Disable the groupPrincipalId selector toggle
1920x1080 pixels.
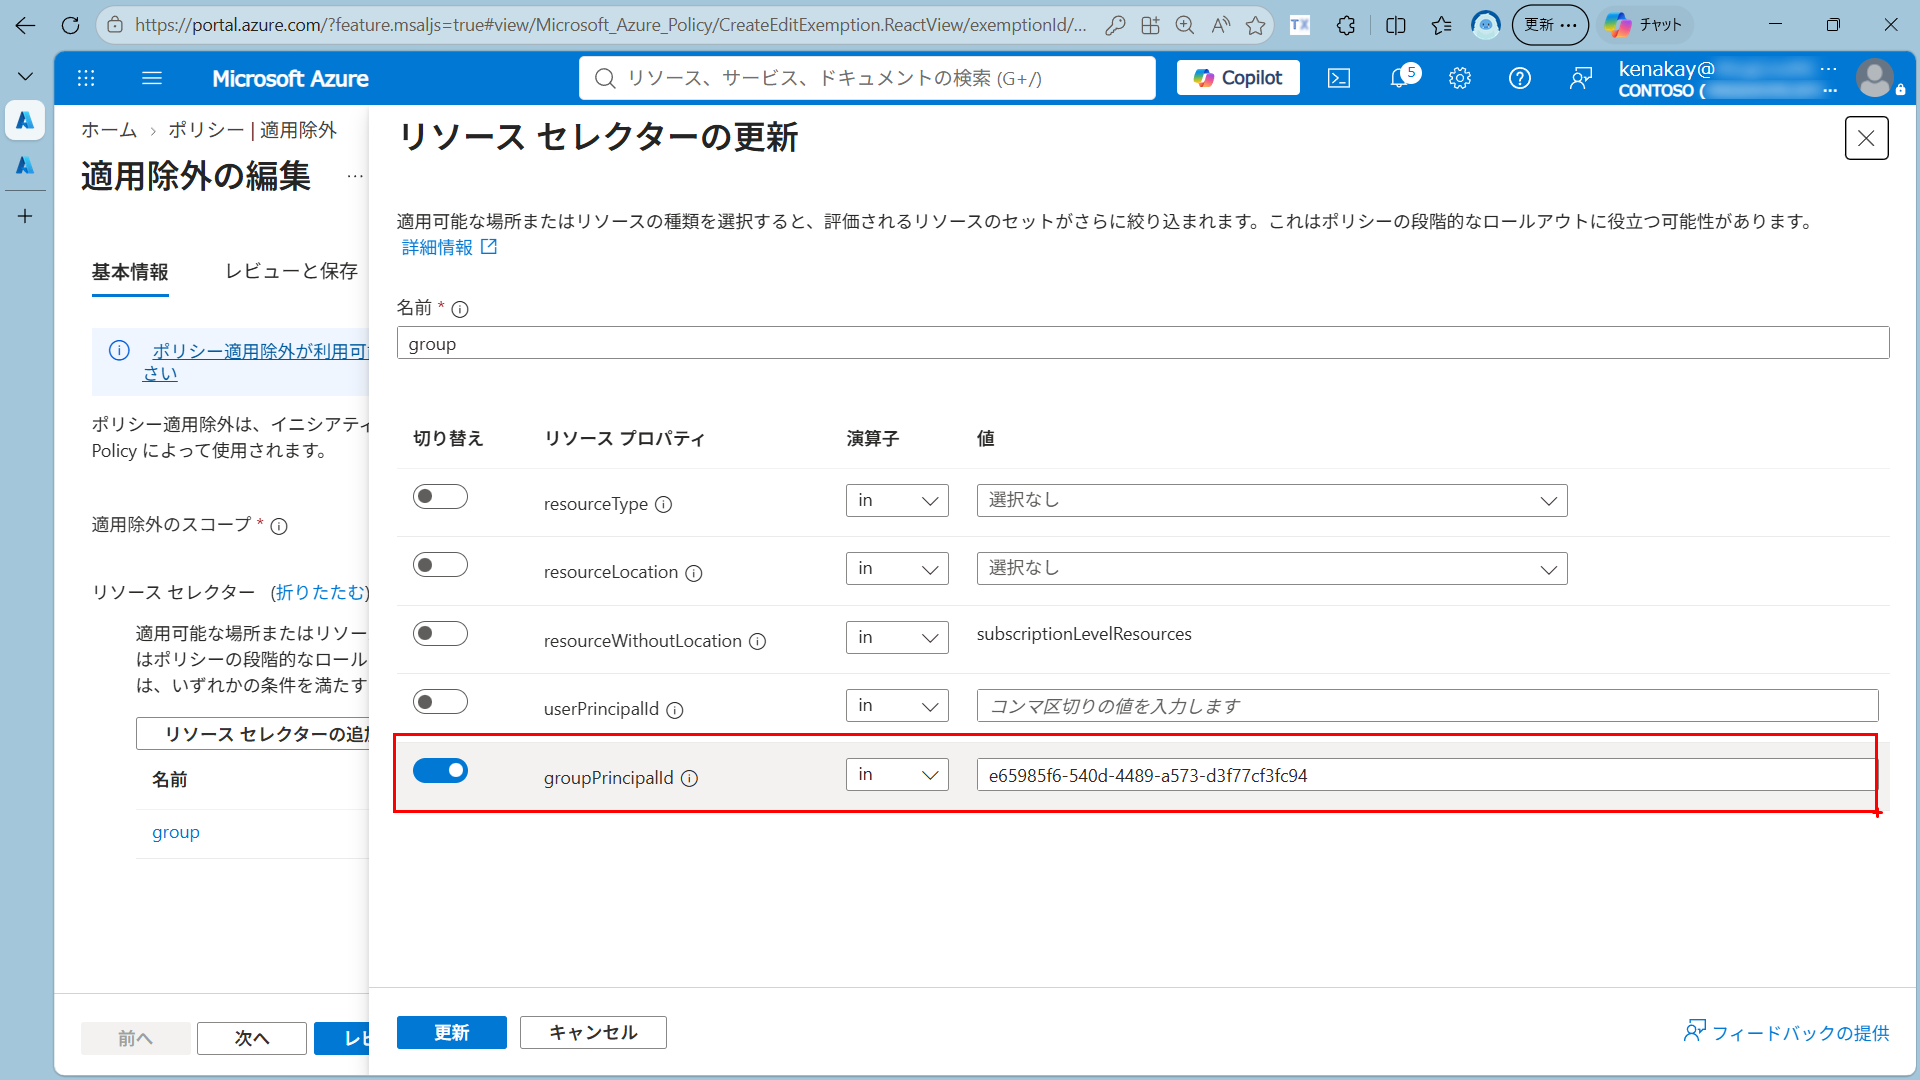point(440,770)
